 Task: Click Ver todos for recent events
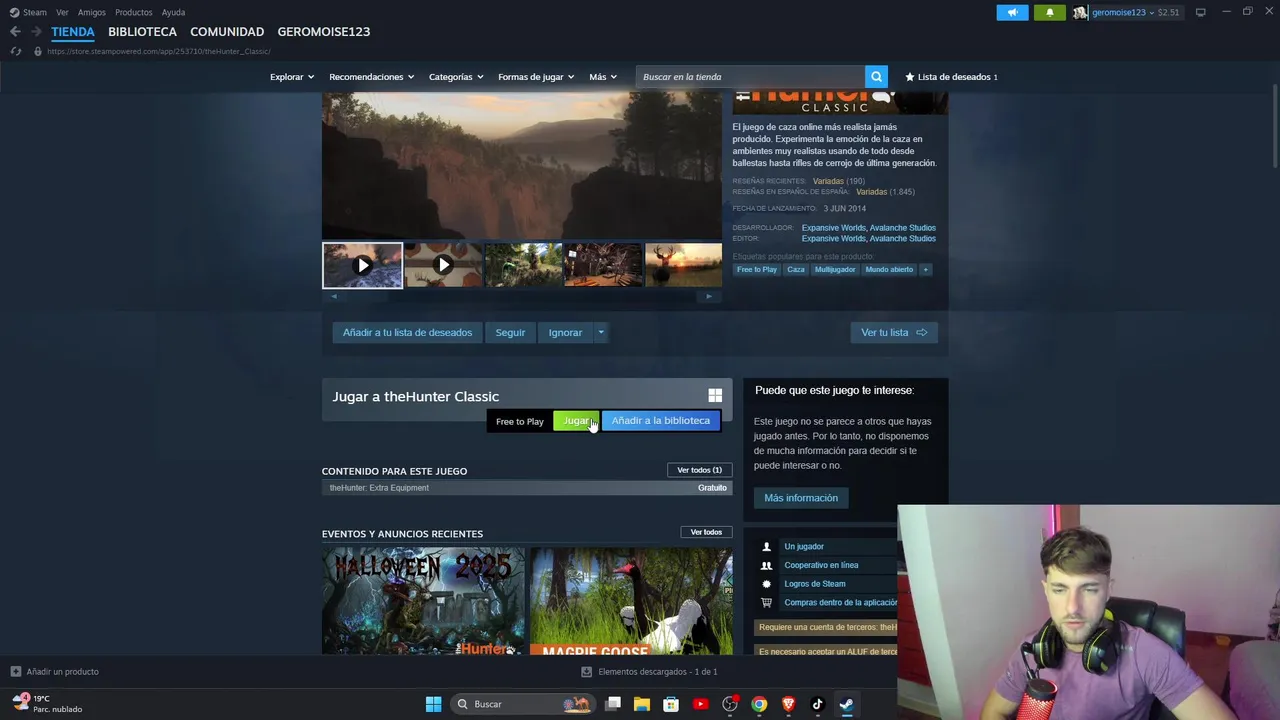[706, 532]
